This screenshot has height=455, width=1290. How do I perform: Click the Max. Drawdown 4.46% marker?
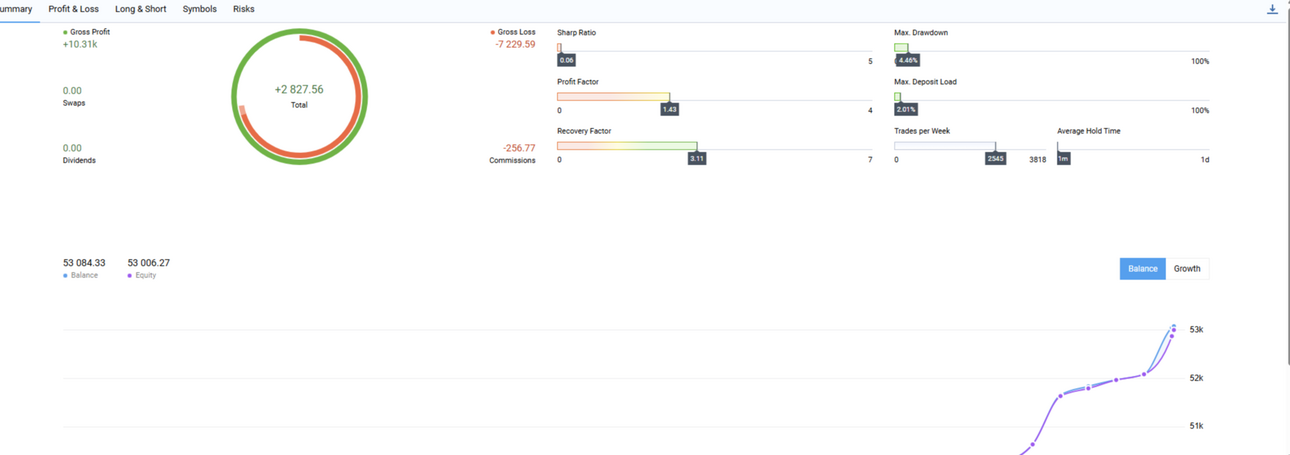point(908,61)
